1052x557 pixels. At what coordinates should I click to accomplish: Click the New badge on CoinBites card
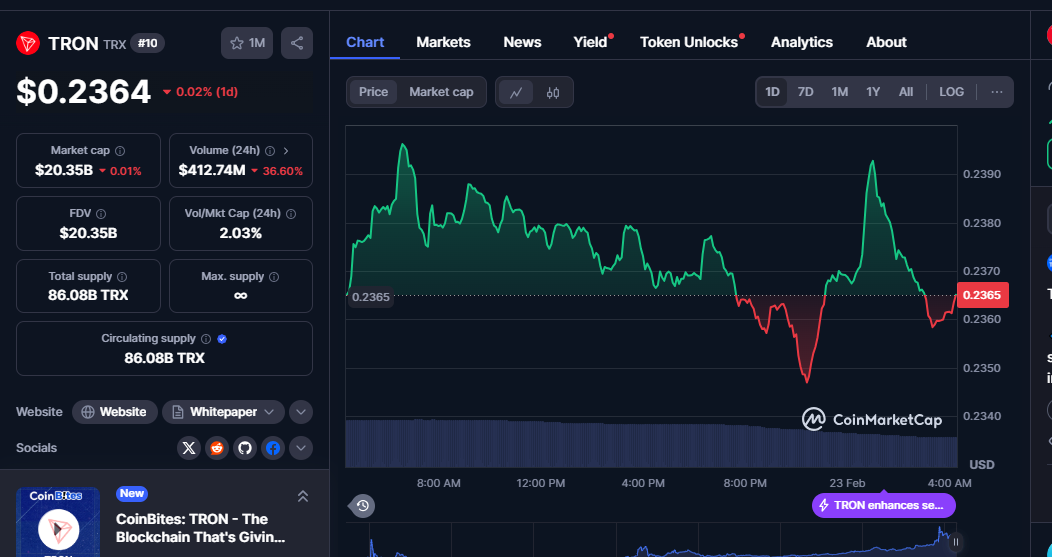click(132, 494)
